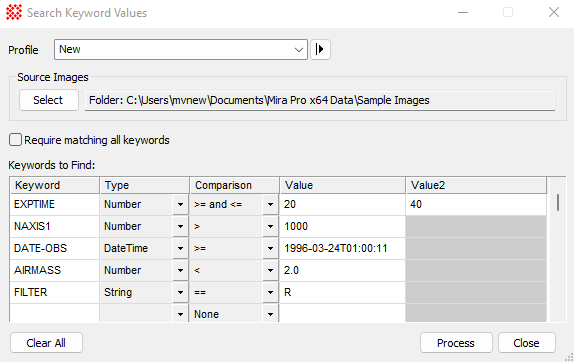Expand the Profile combo box showing New

[181, 49]
